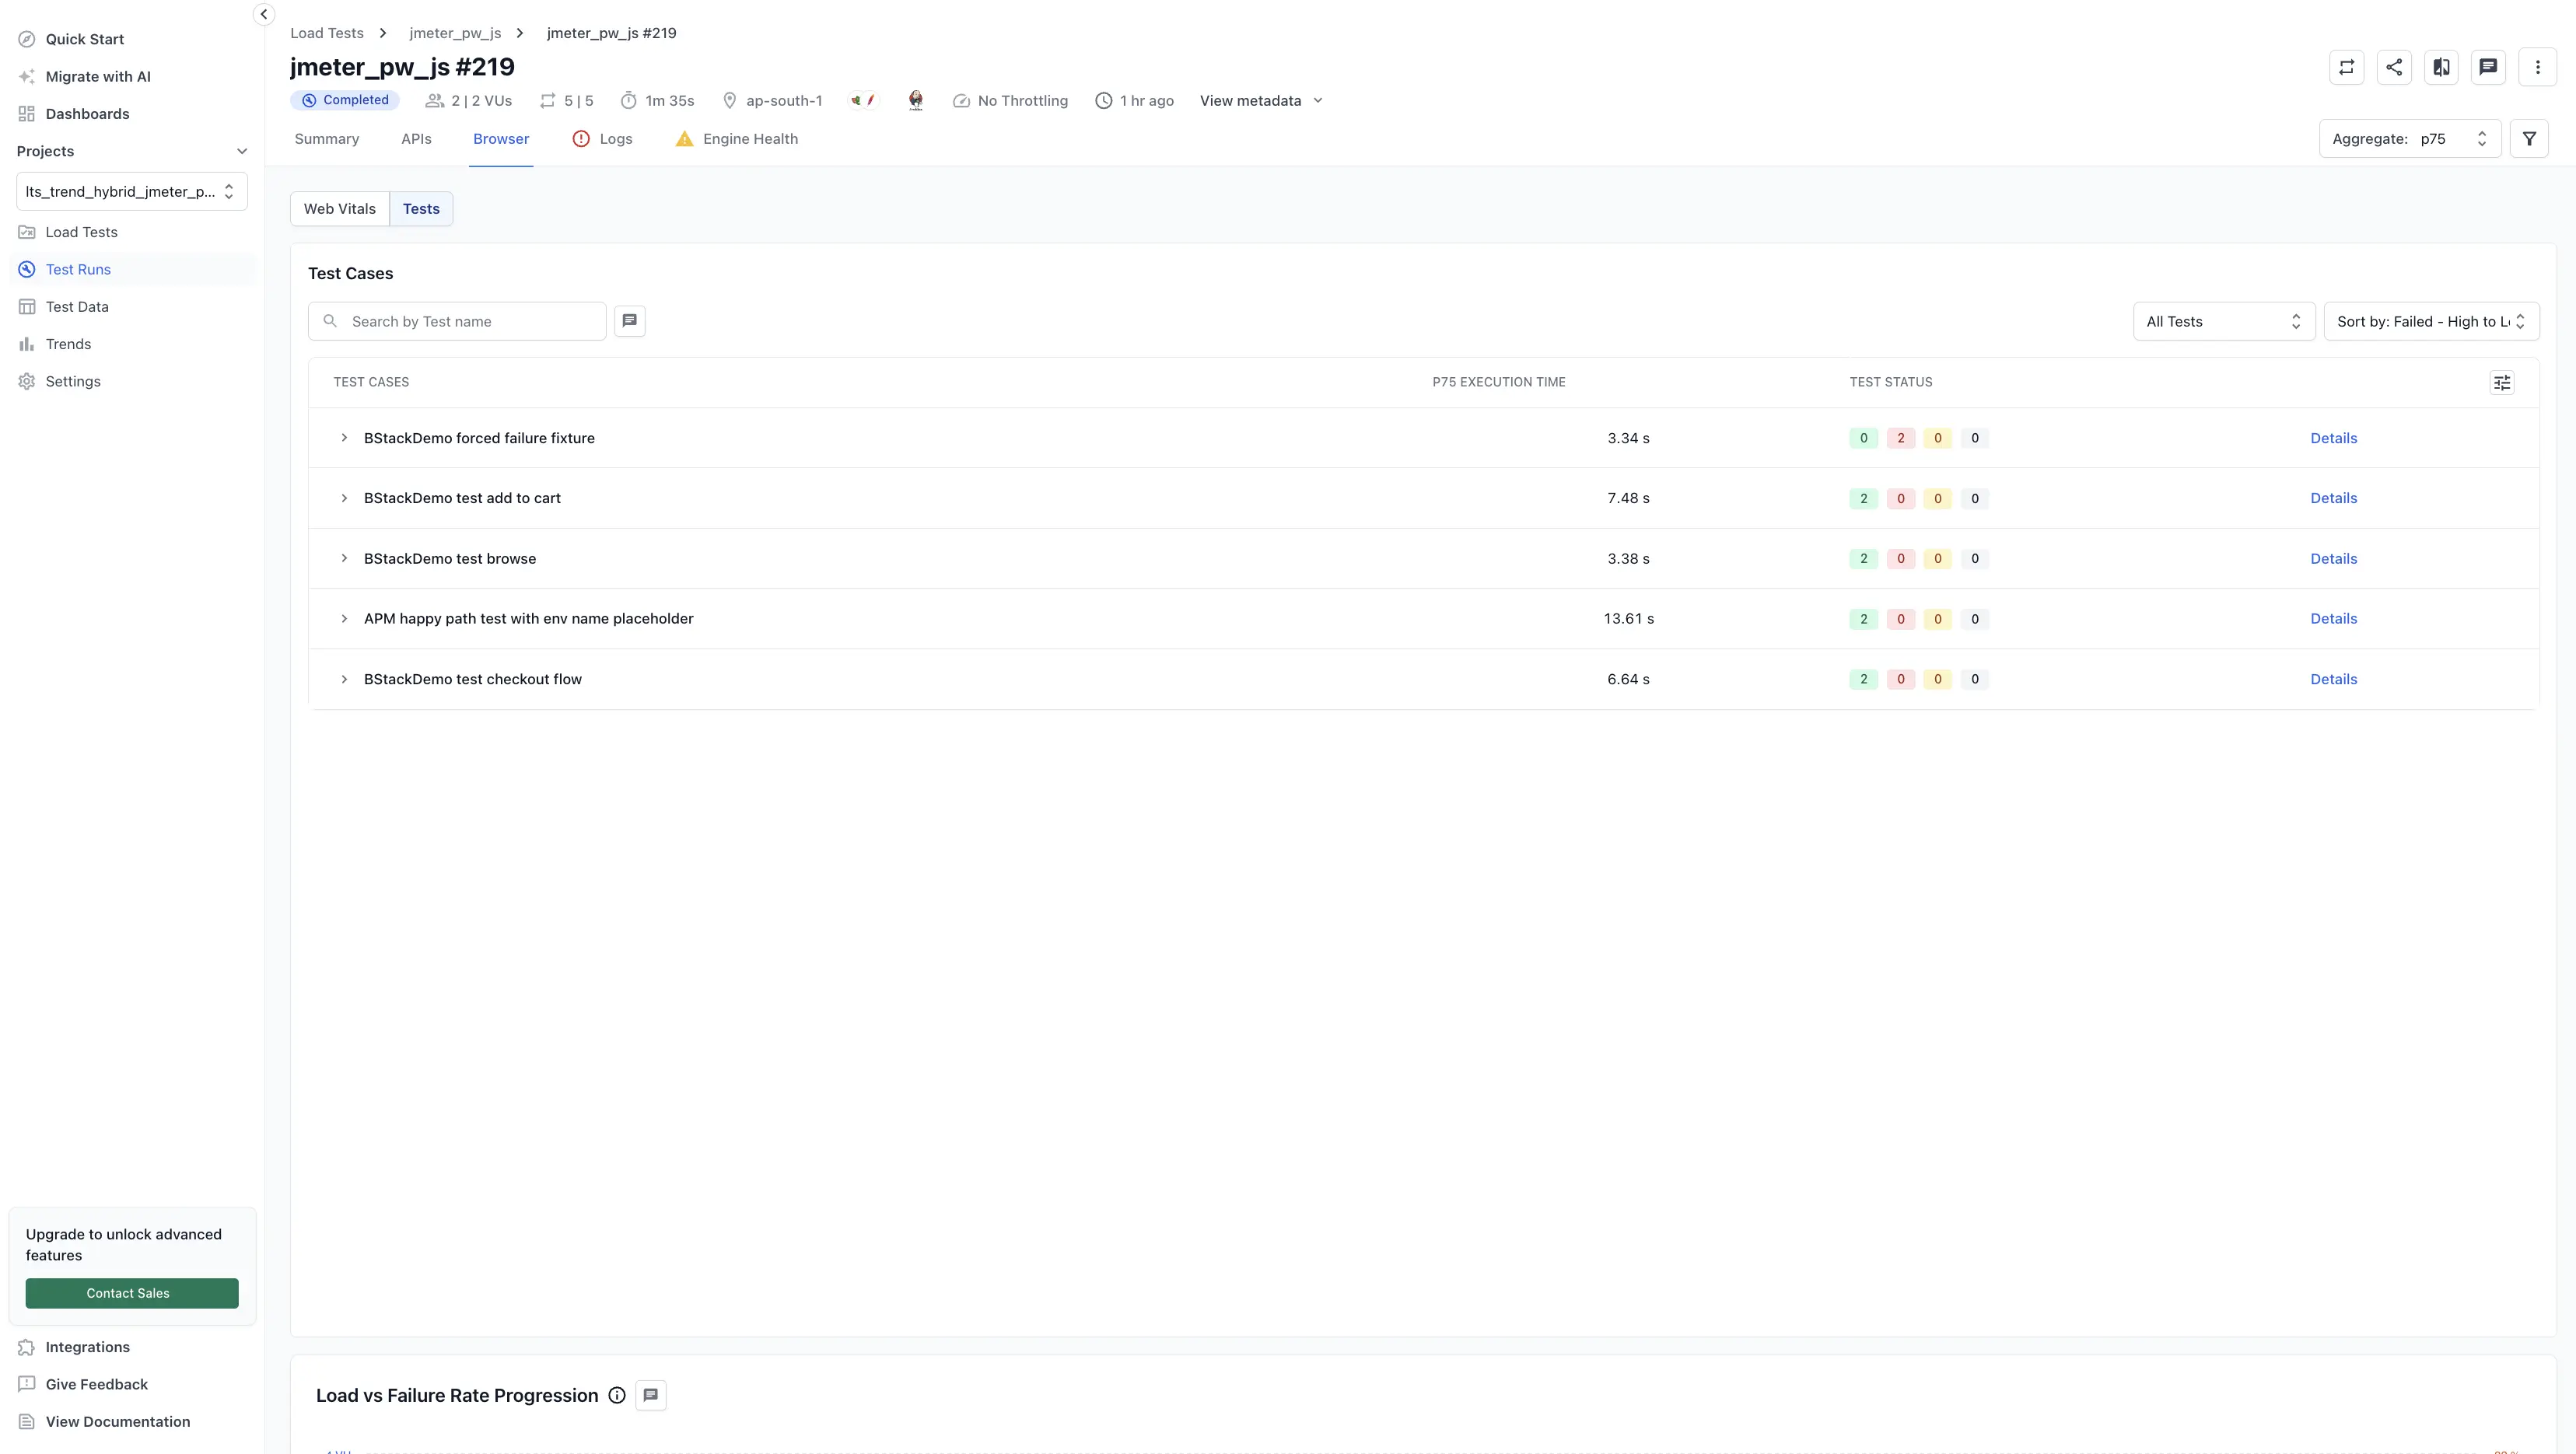Open Details for APM happy path test
The height and width of the screenshot is (1454, 2576).
click(2333, 619)
